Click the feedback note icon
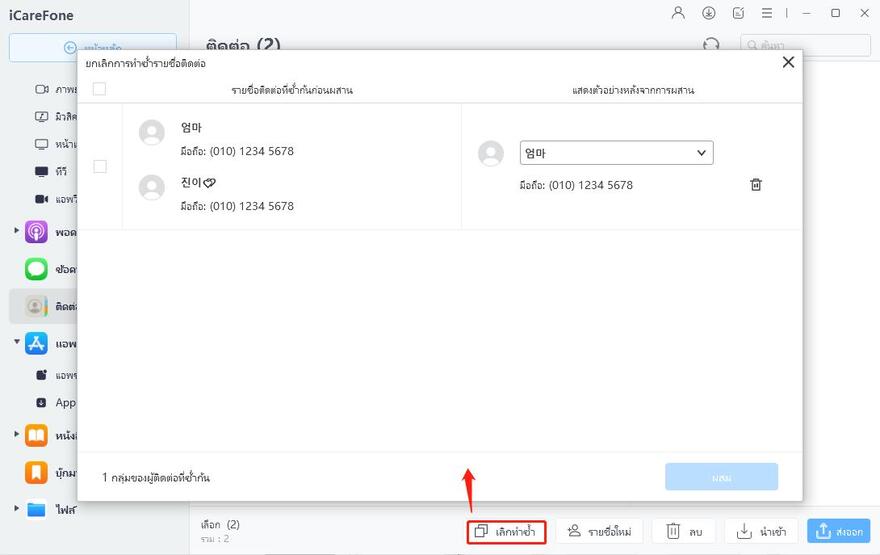The width and height of the screenshot is (880, 555). point(738,13)
